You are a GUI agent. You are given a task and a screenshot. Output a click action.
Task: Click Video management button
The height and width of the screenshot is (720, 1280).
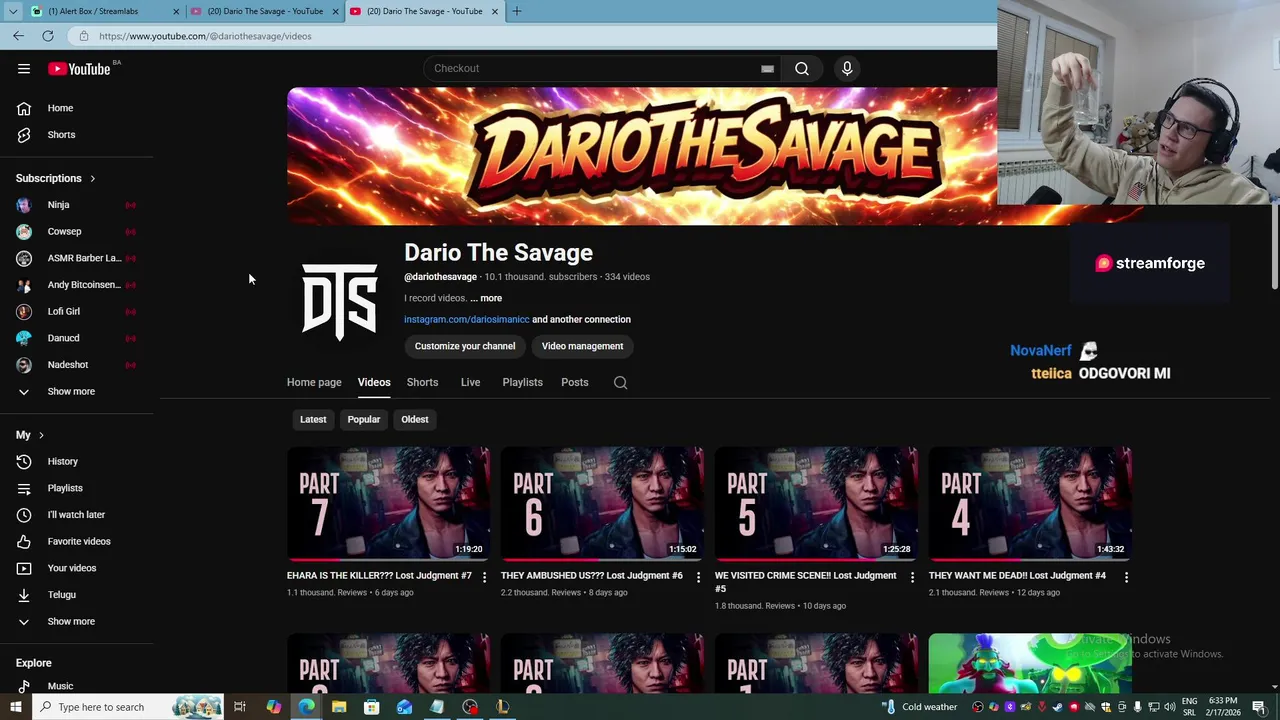(x=582, y=346)
